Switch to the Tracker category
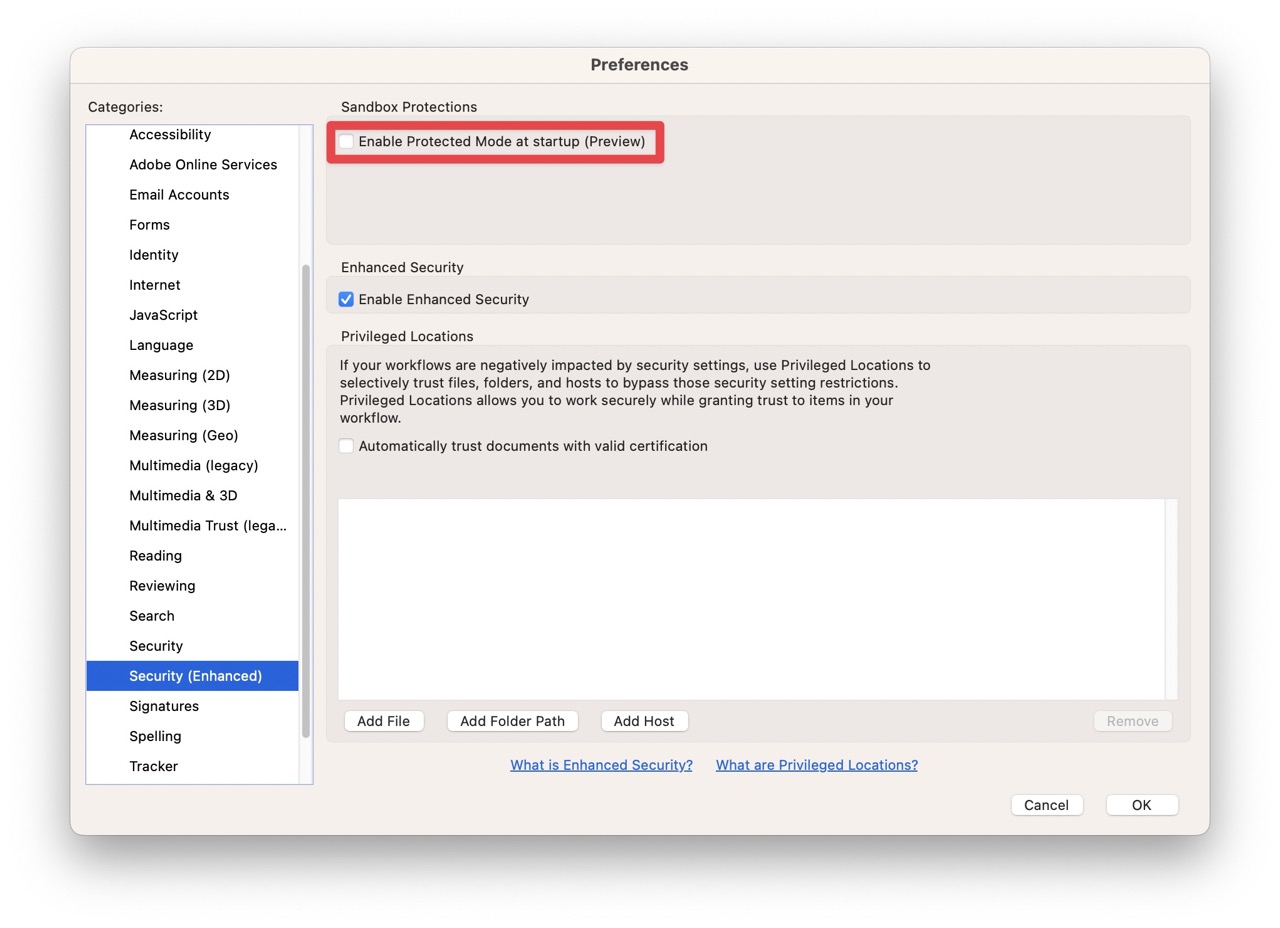The width and height of the screenshot is (1280, 928). pyautogui.click(x=153, y=766)
